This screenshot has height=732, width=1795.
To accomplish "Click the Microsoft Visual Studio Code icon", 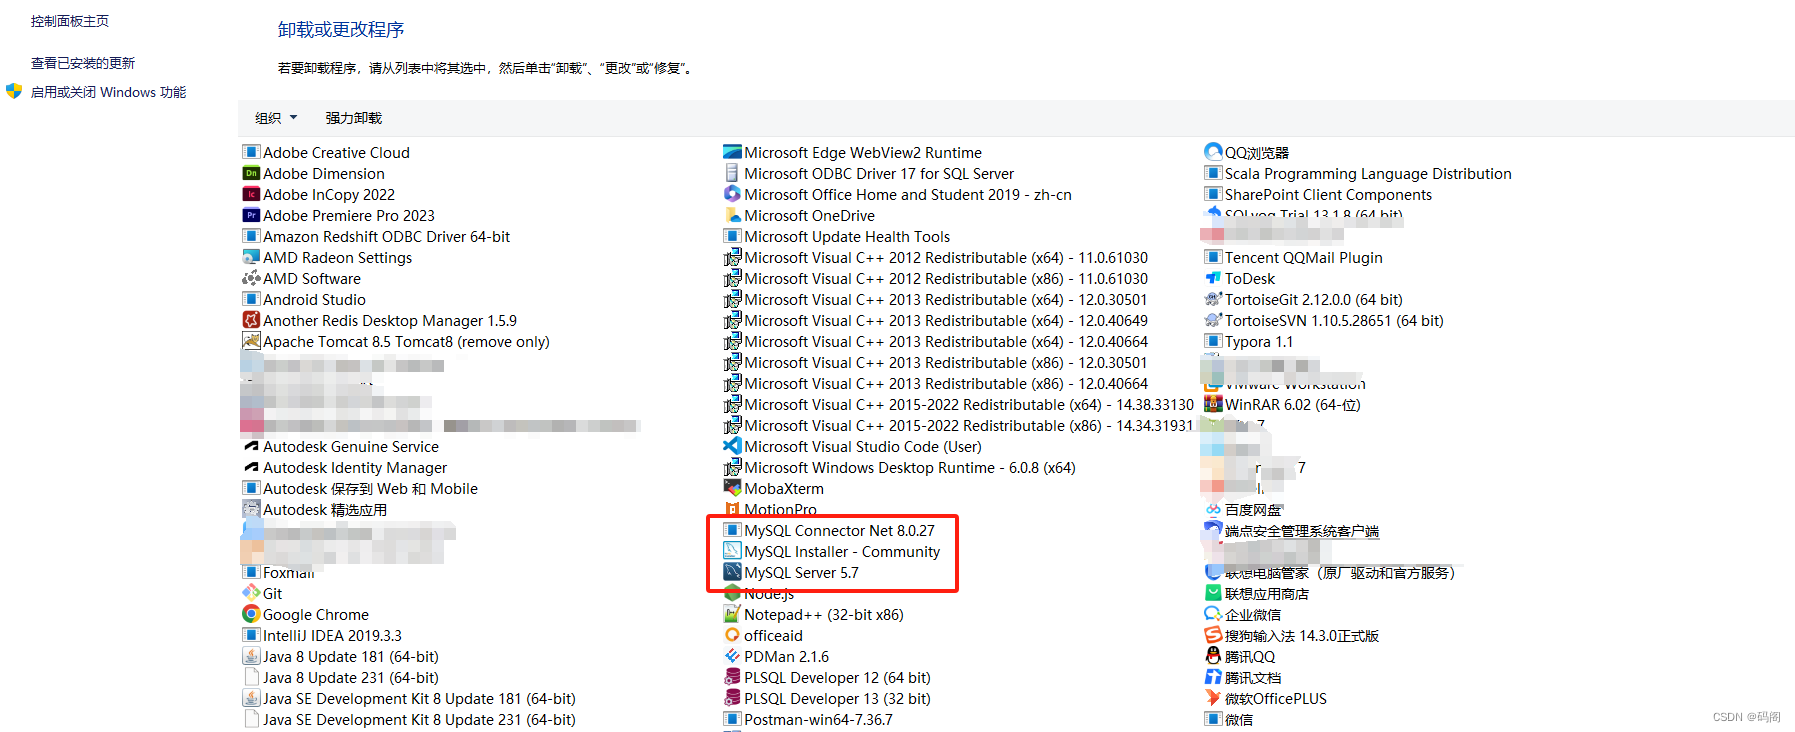I will click(x=732, y=446).
